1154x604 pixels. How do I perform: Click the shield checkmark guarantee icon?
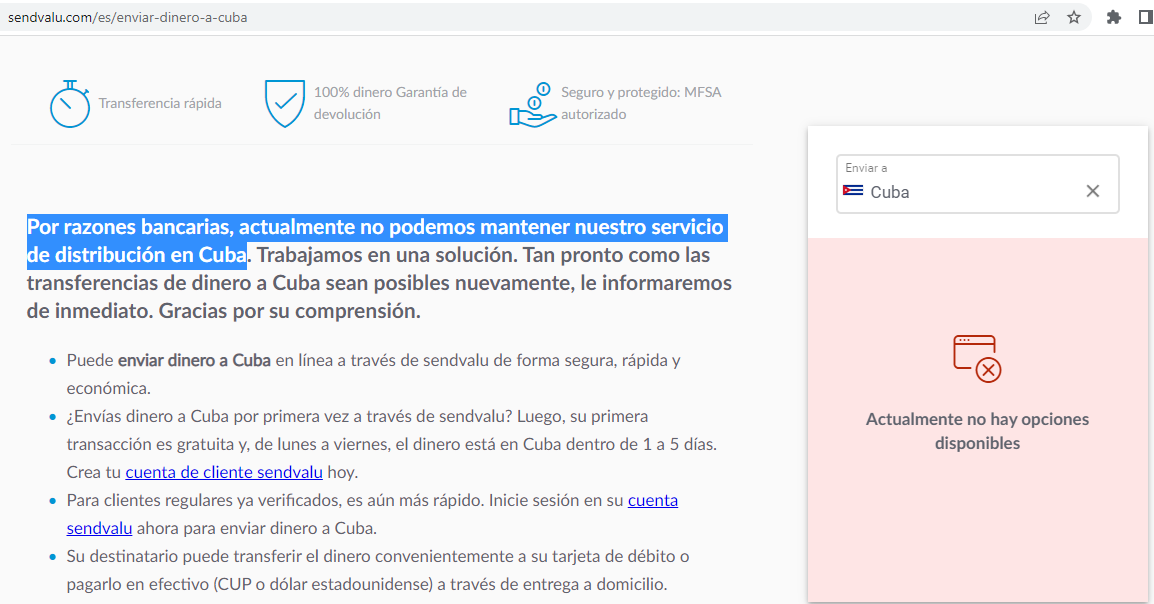(x=284, y=103)
